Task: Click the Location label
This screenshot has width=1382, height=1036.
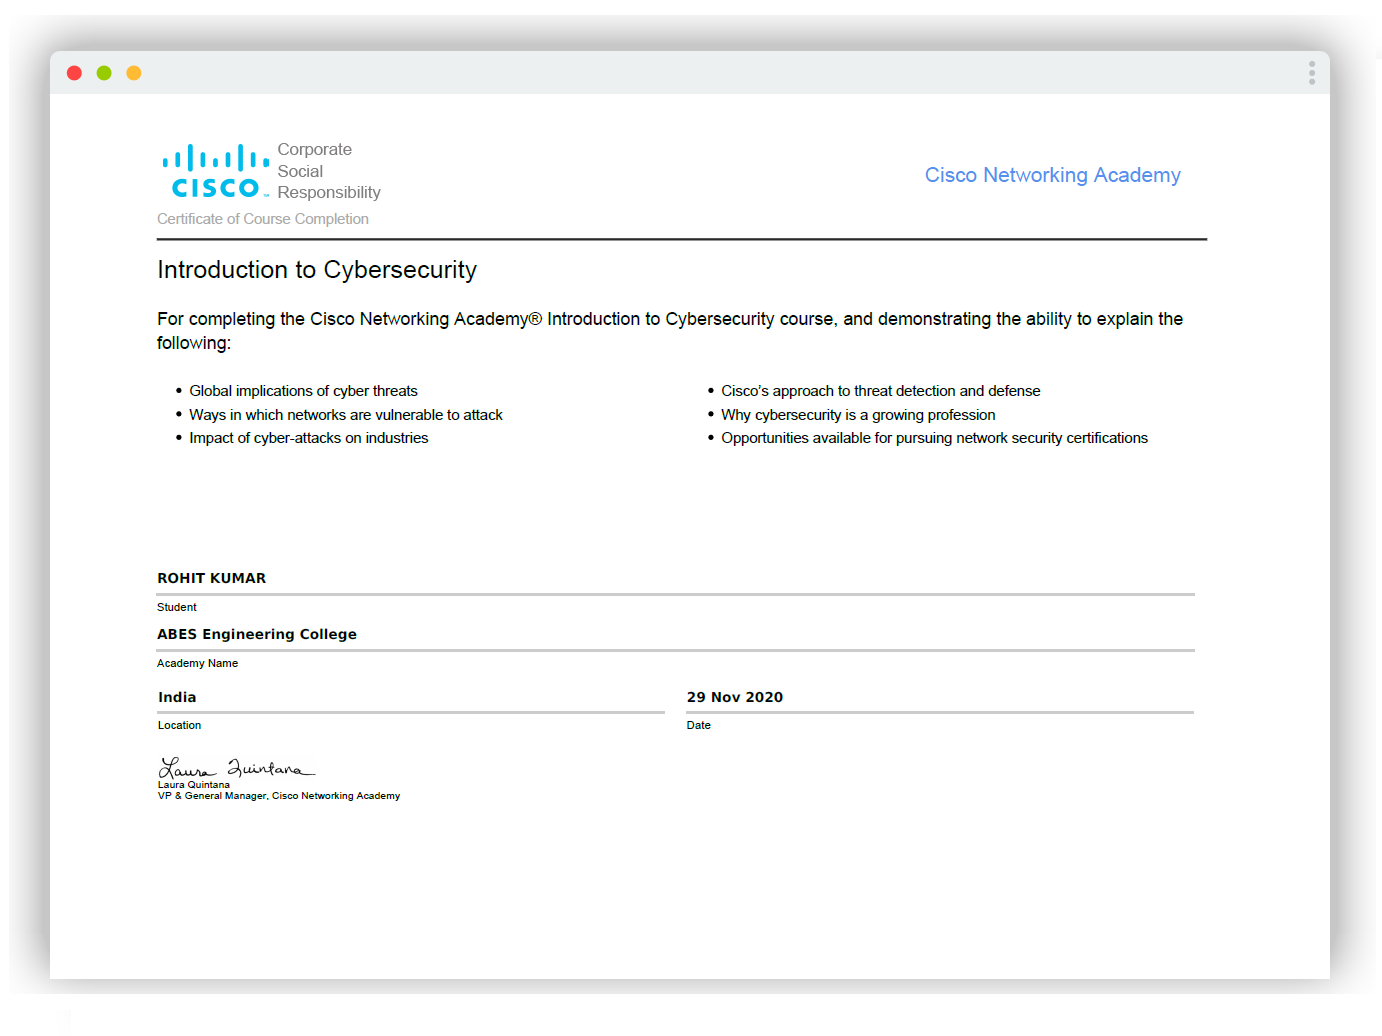Action: [180, 725]
